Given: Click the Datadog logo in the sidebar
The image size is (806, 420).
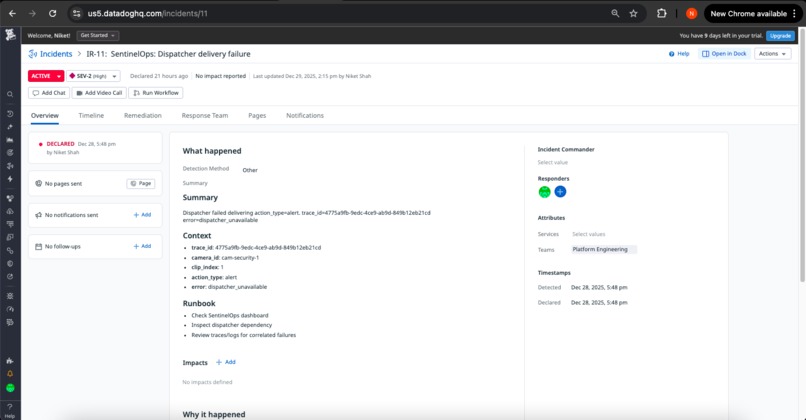Looking at the screenshot, I should 10,35.
